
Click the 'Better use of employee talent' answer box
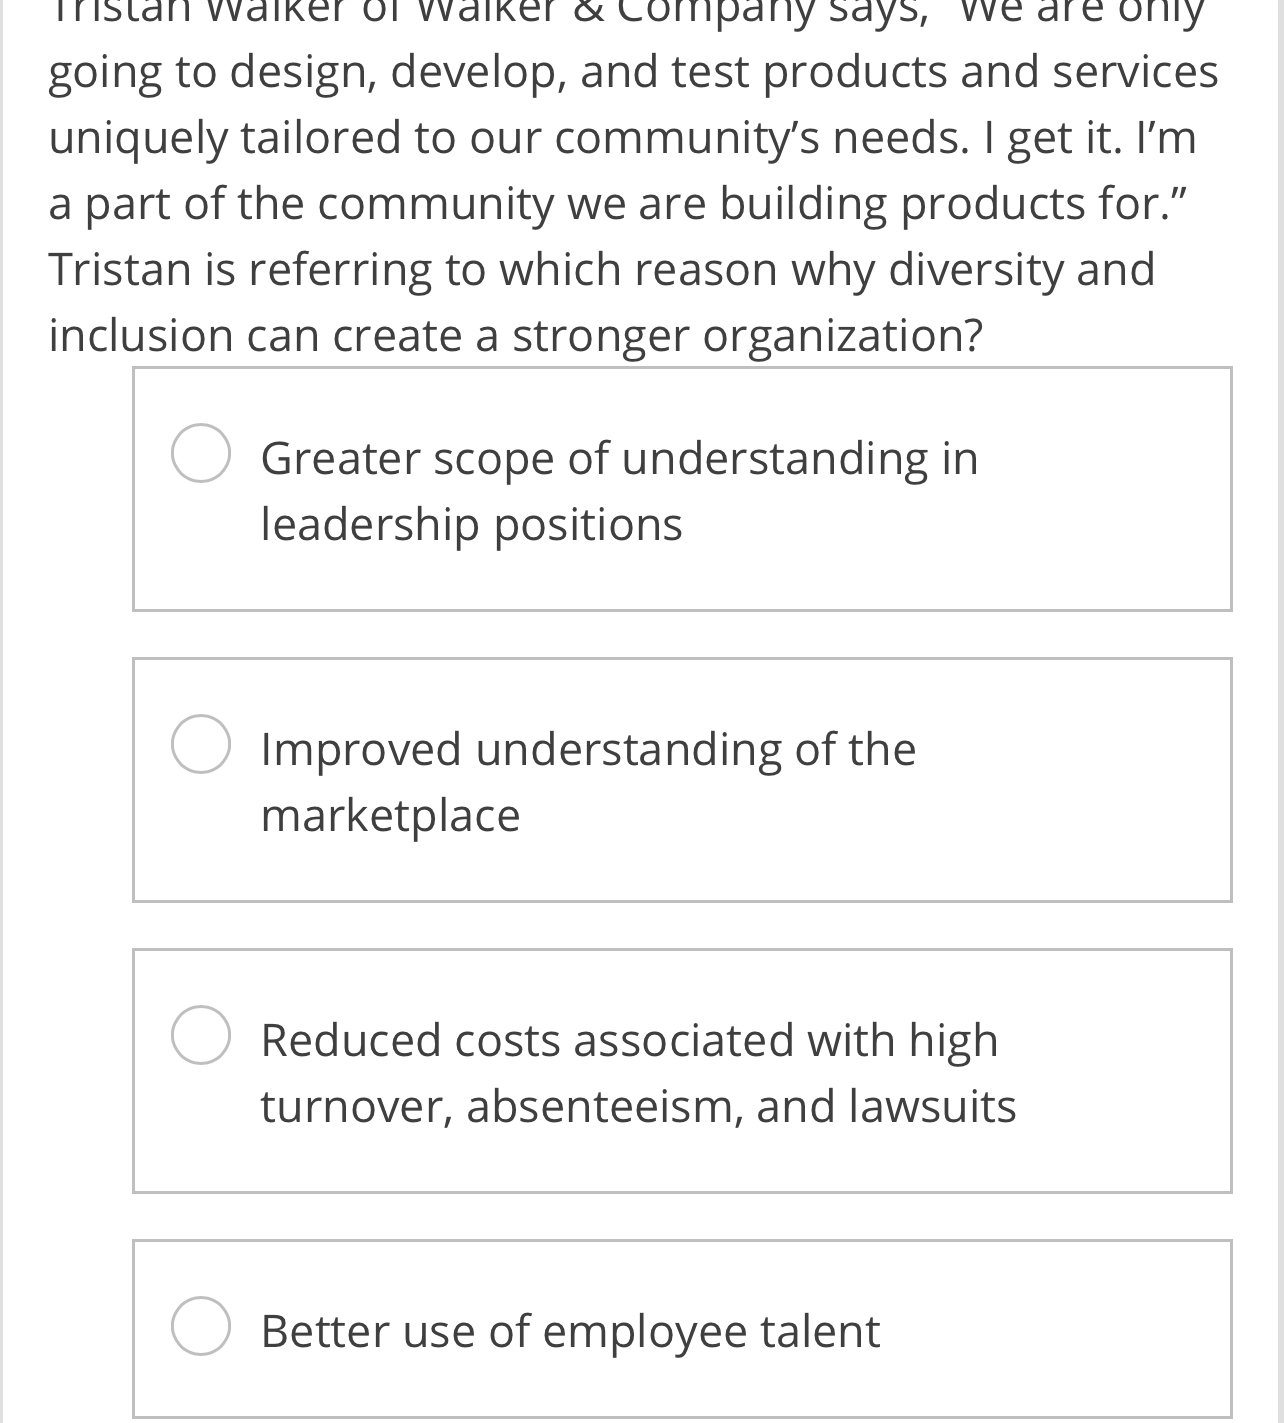click(x=682, y=1330)
